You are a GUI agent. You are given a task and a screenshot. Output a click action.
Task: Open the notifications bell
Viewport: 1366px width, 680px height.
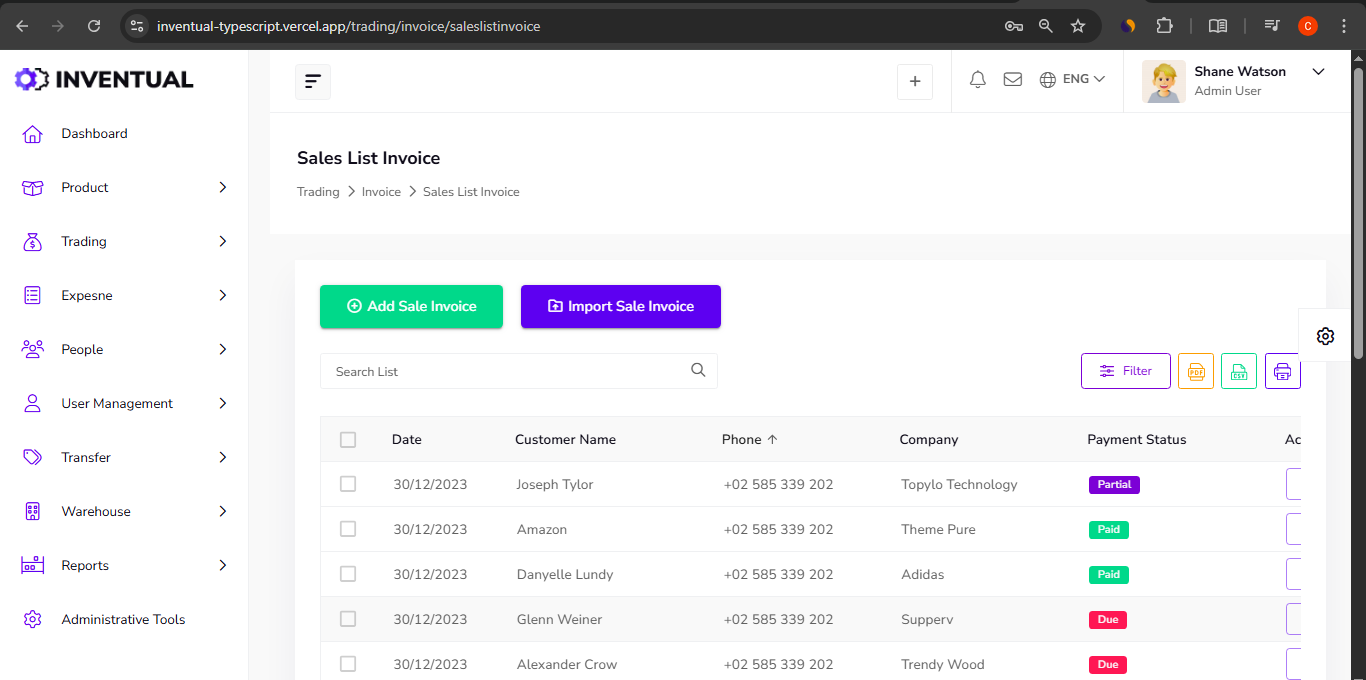tap(978, 80)
